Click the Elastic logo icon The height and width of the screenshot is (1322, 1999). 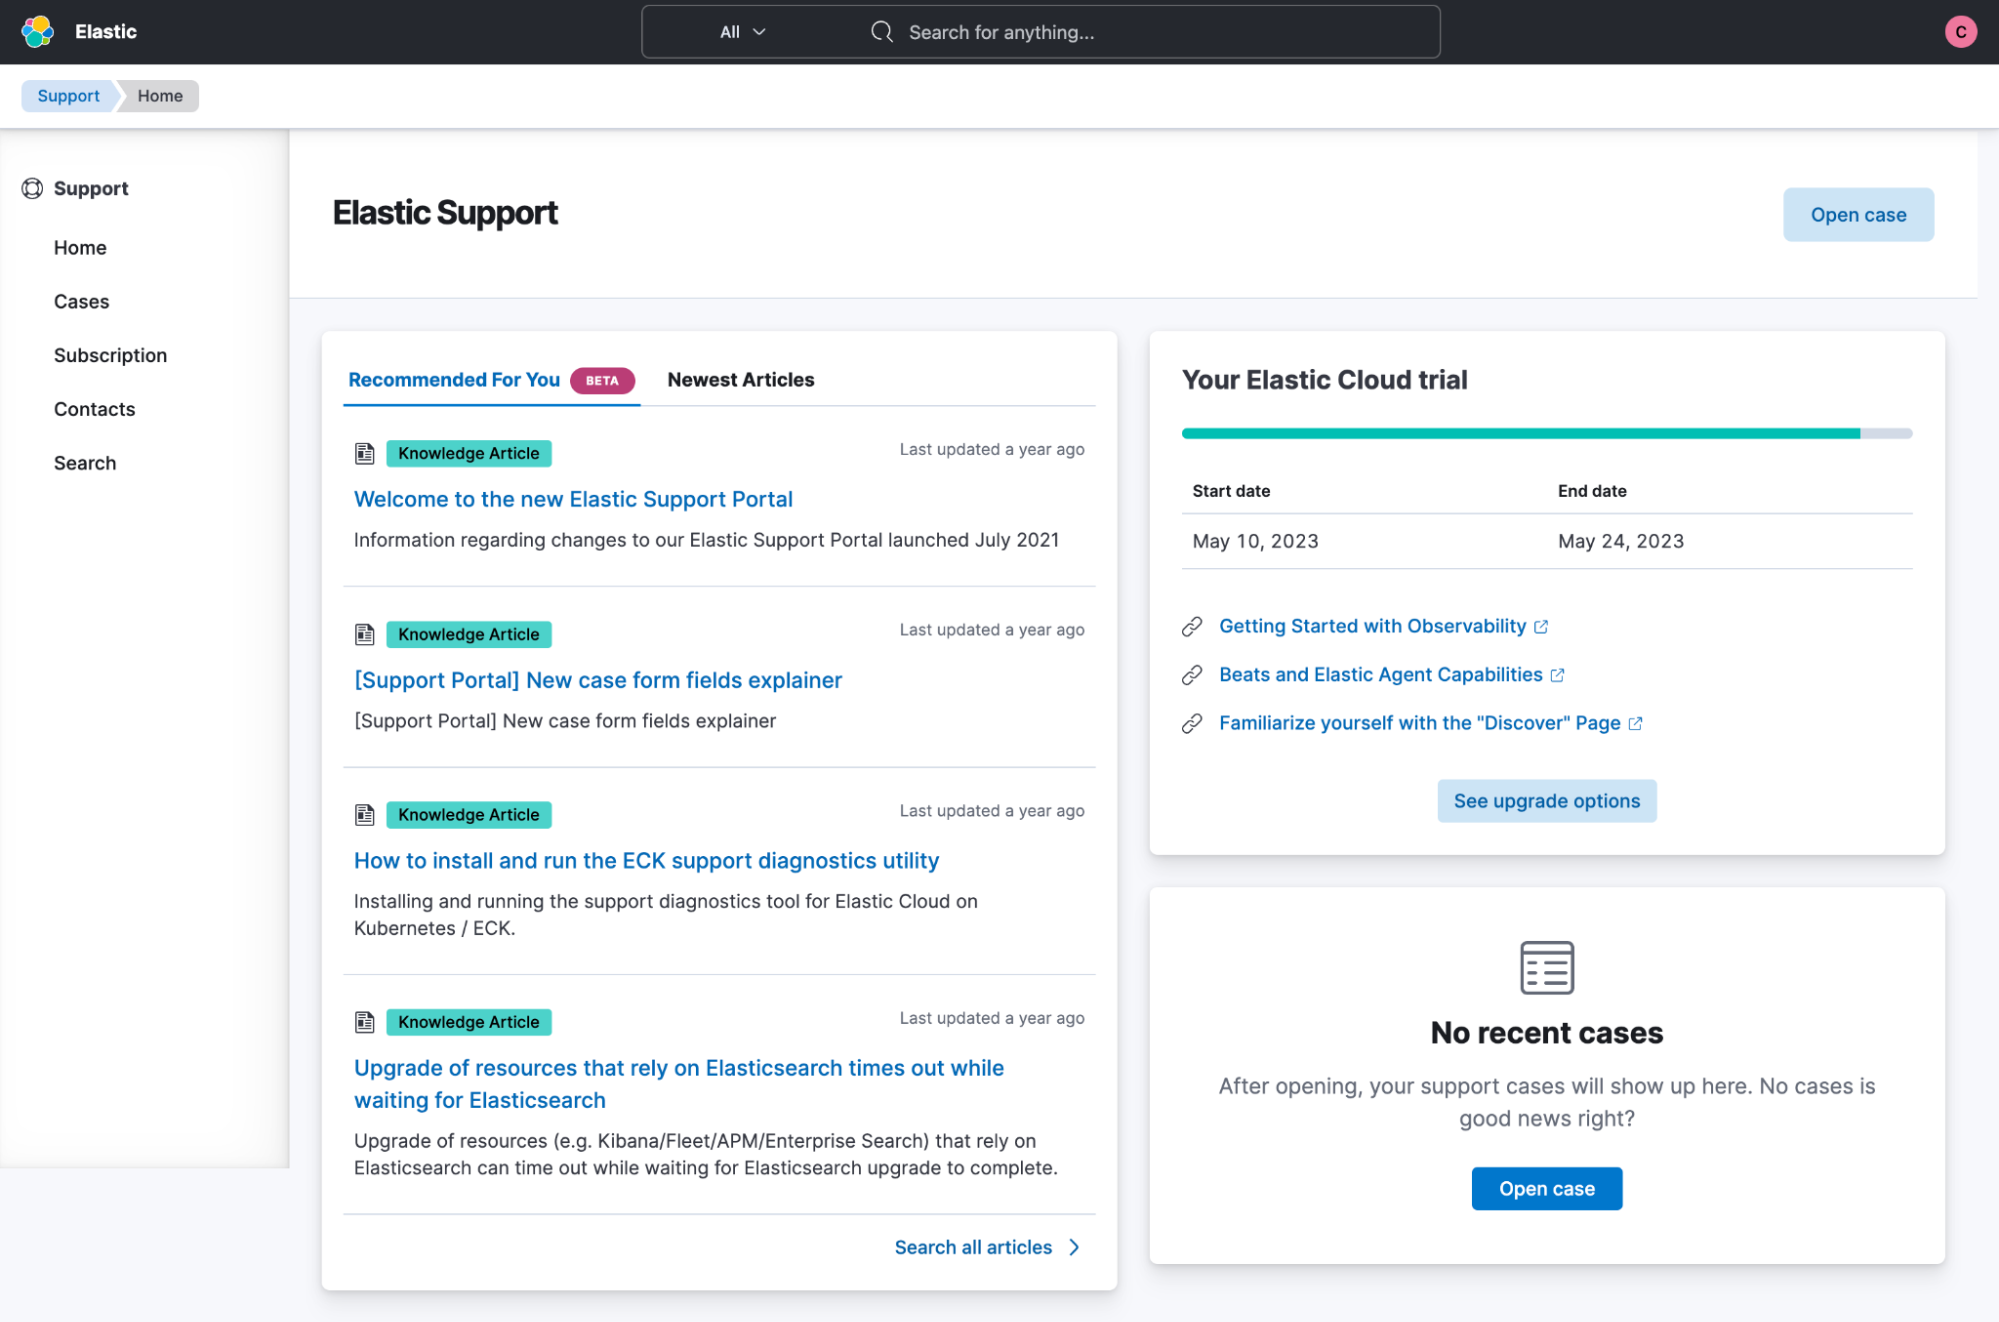[x=37, y=32]
